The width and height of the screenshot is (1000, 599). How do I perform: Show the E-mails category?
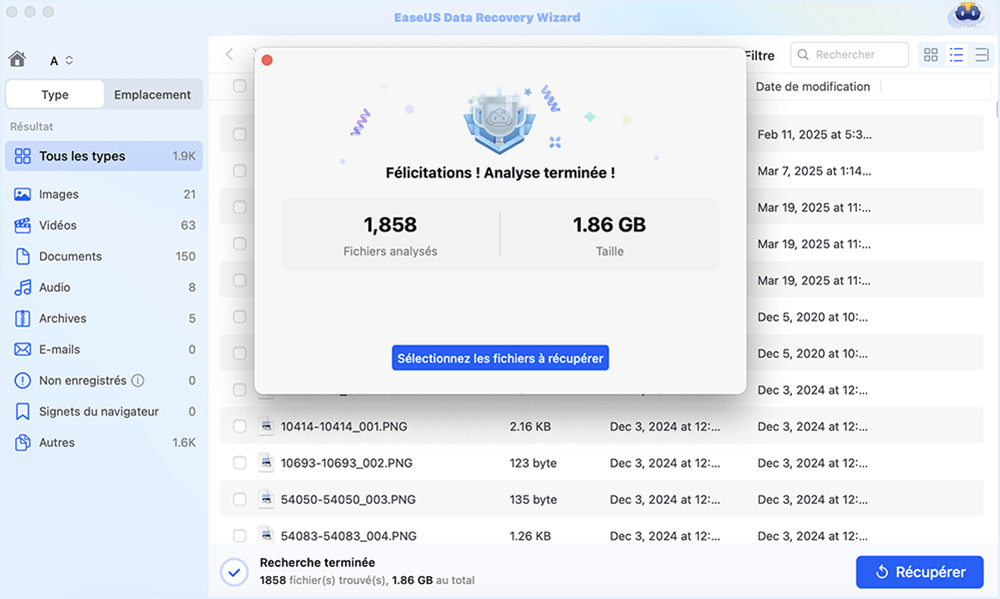[104, 350]
